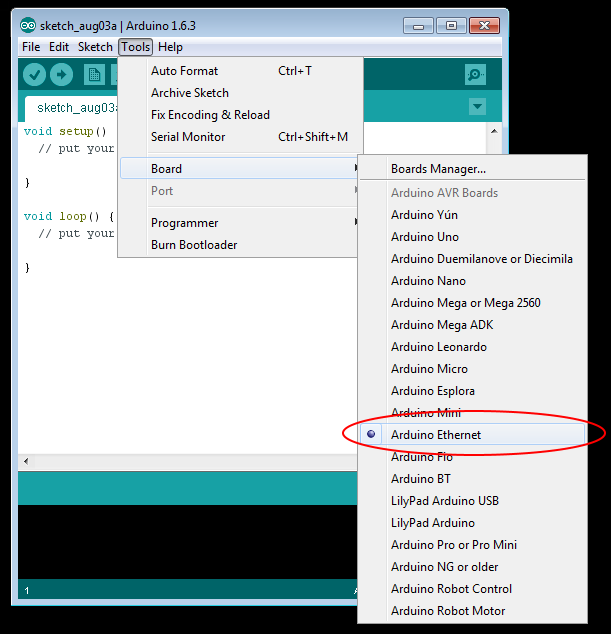Open the tab options dropdown arrow
The width and height of the screenshot is (611, 634).
tap(477, 107)
